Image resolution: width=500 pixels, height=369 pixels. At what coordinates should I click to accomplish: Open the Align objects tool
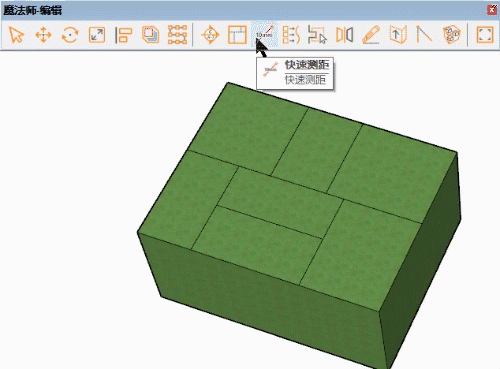point(124,35)
